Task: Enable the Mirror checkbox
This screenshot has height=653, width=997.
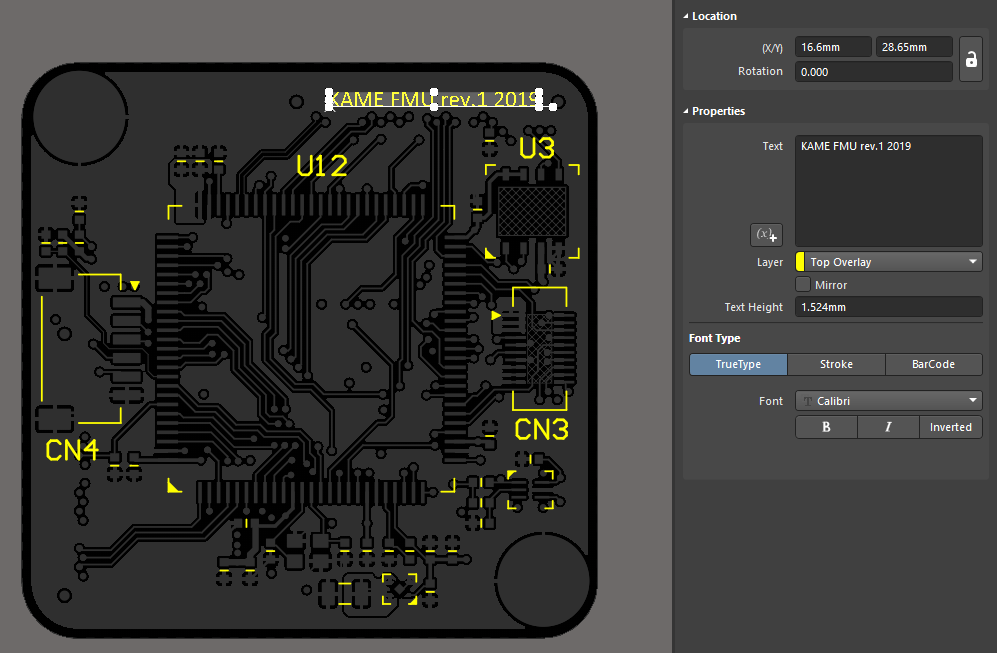Action: (802, 285)
